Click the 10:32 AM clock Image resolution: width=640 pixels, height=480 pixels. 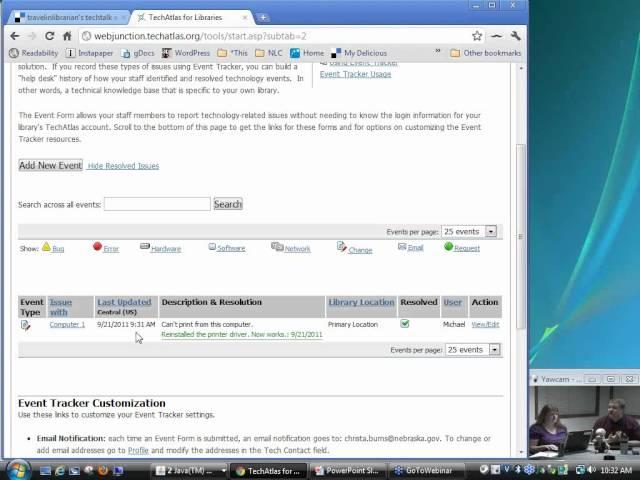click(616, 471)
